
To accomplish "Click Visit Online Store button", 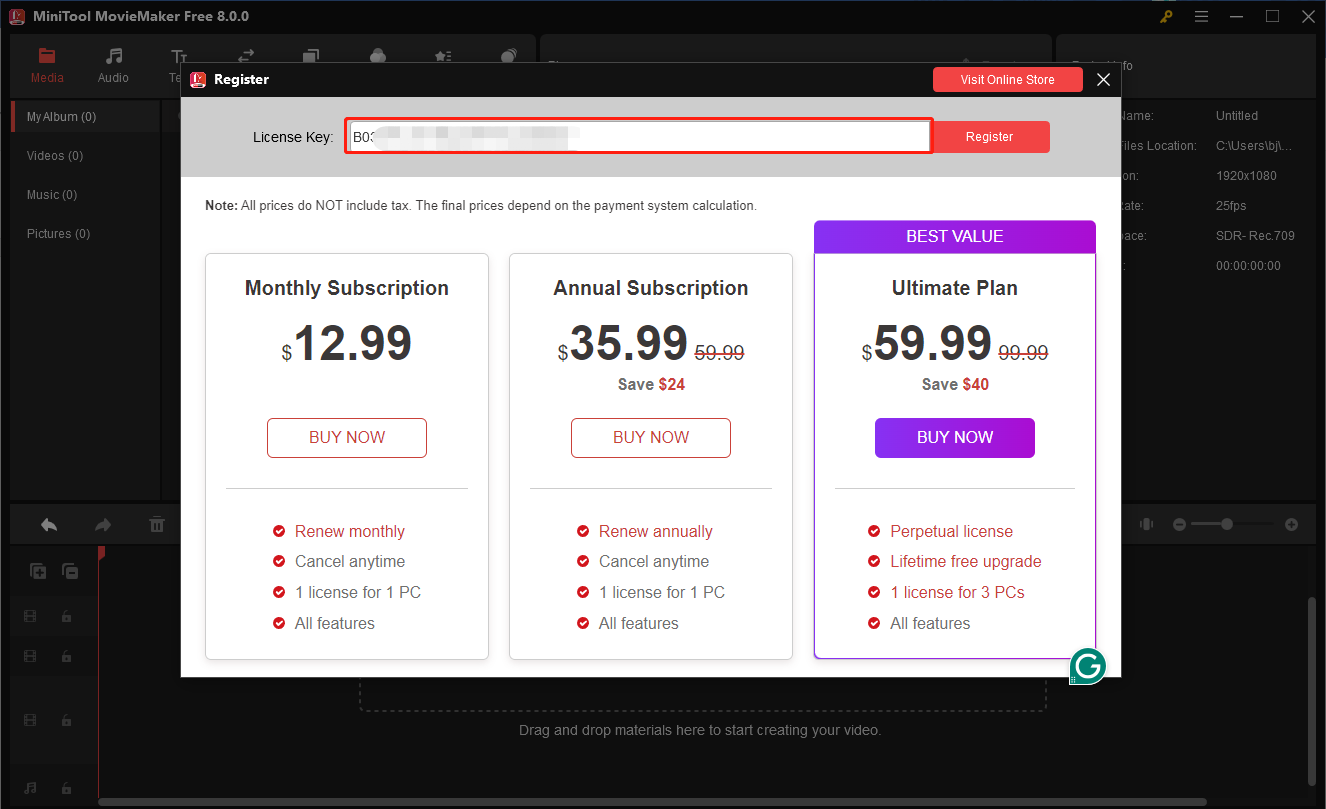I will tap(1007, 80).
